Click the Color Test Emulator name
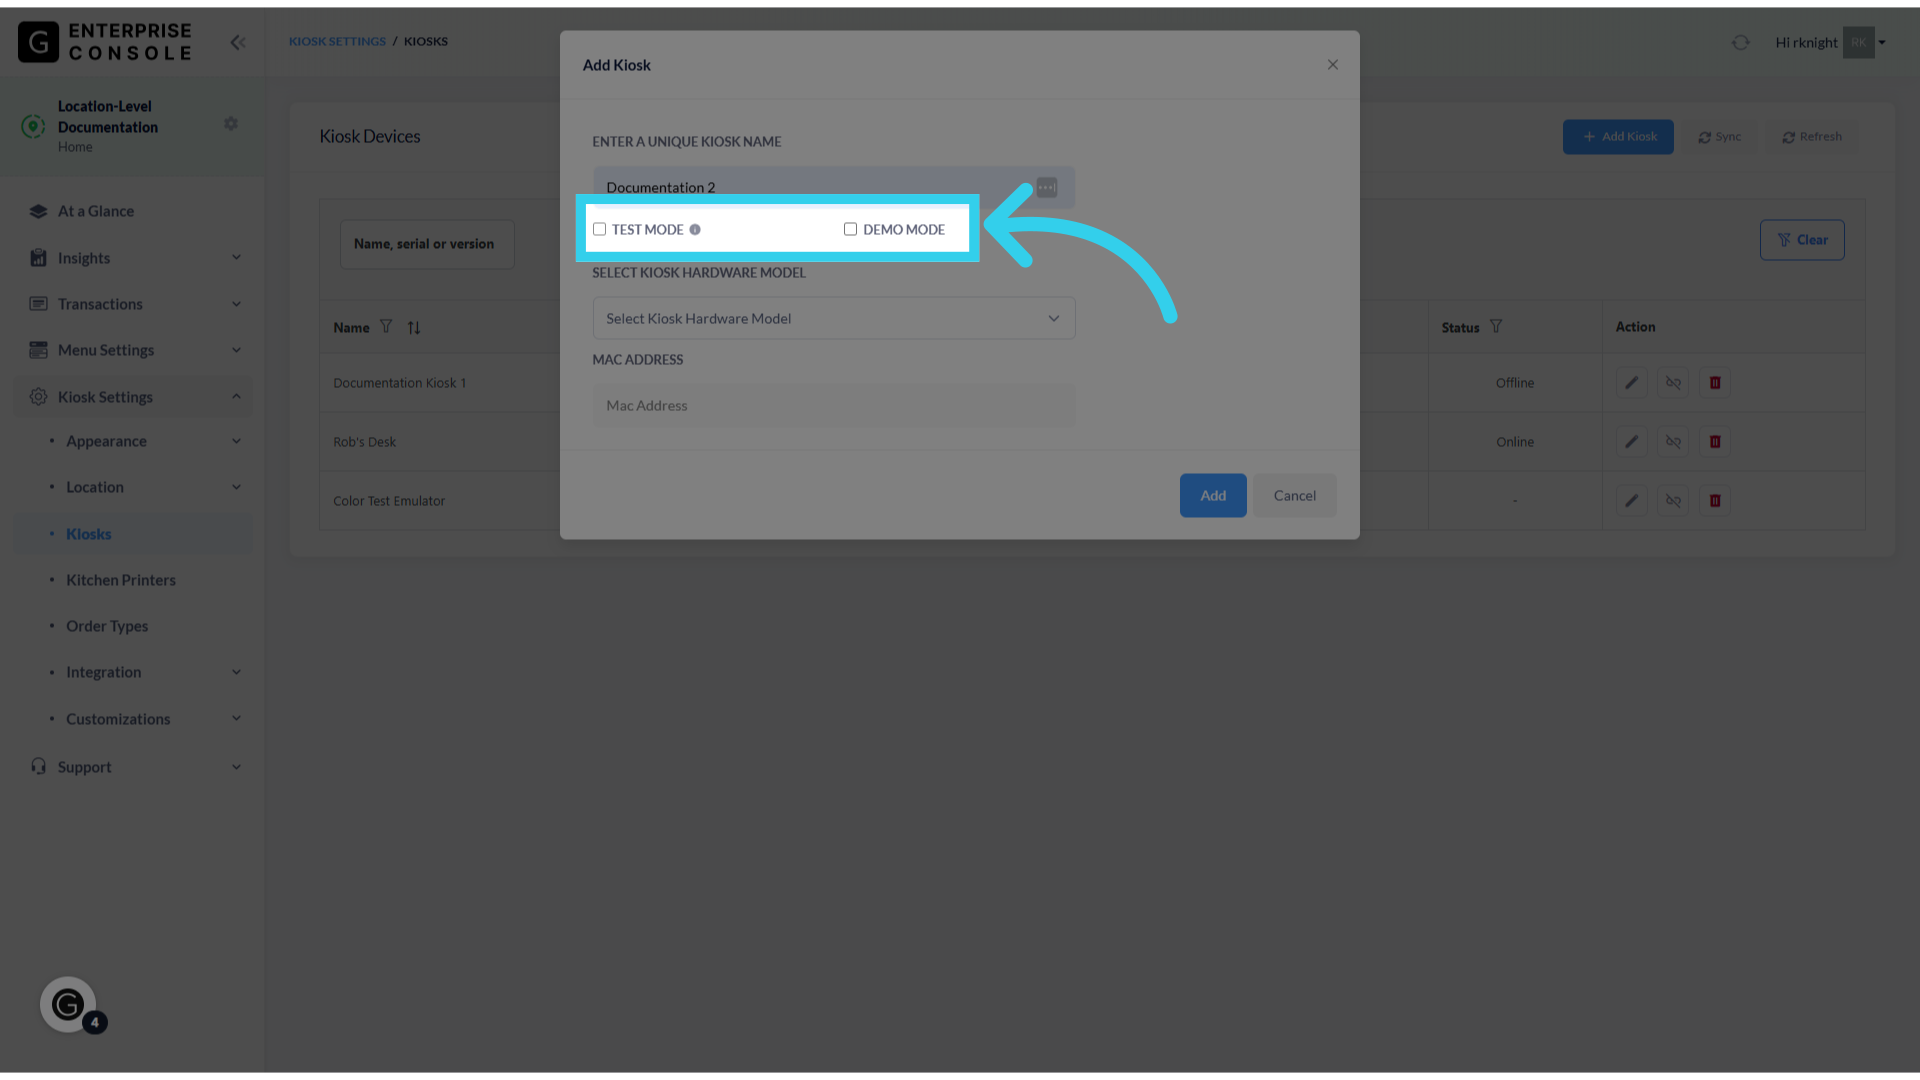The image size is (1920, 1080). pos(389,501)
